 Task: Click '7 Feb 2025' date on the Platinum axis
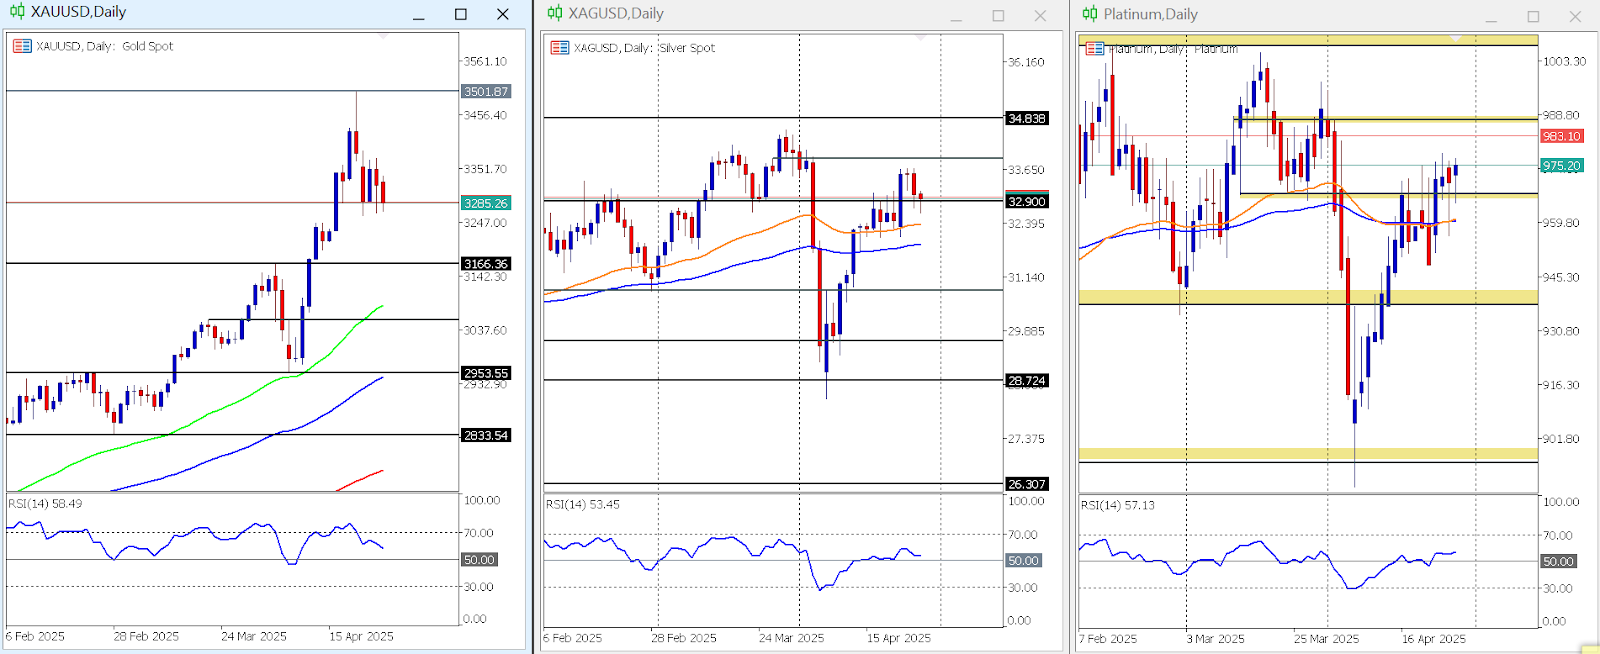click(x=1108, y=639)
